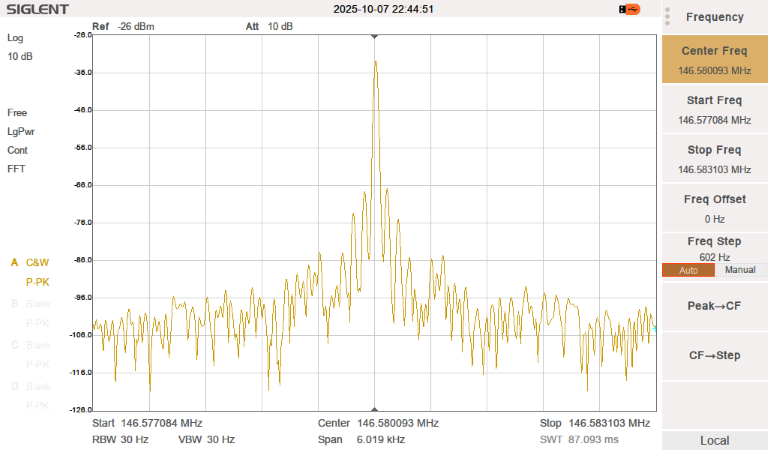Select the Freq Offset menu item
Viewport: 768px width, 450px height.
pos(714,208)
